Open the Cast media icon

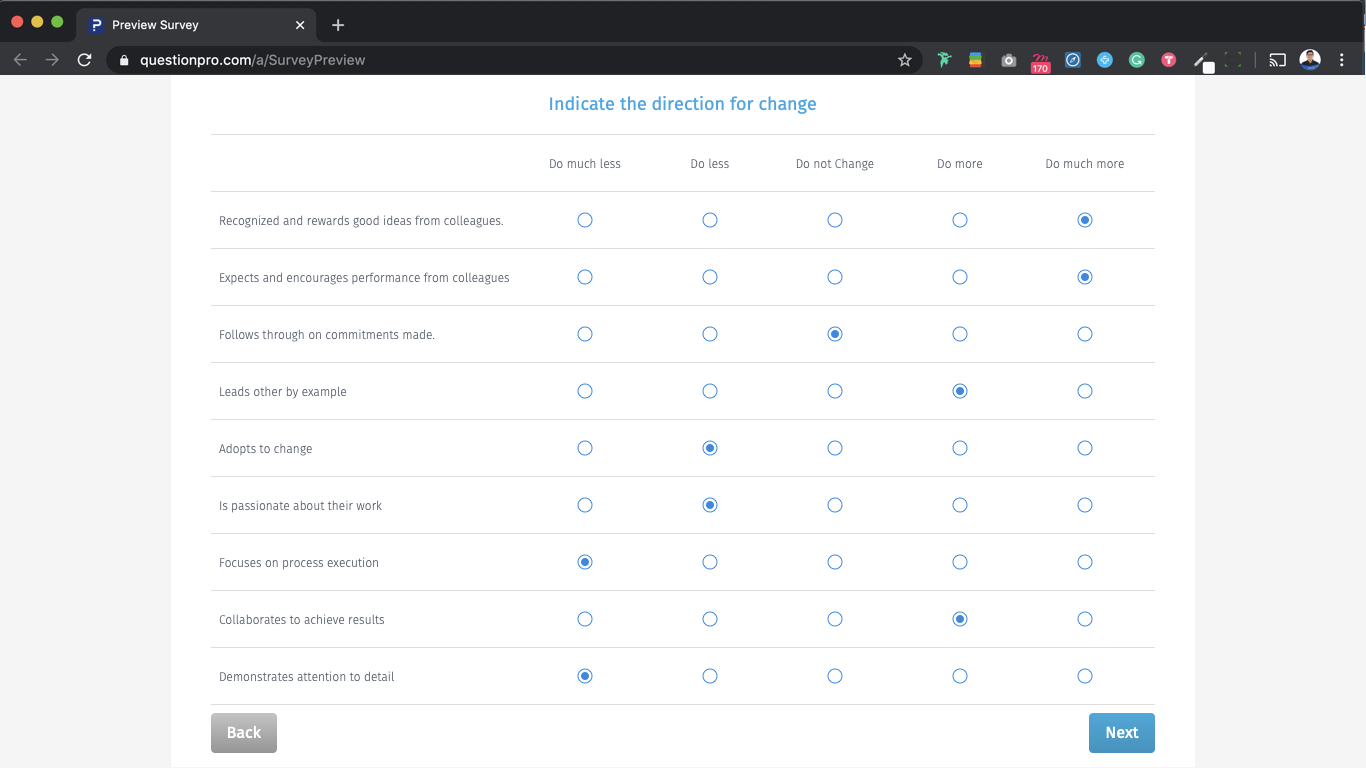pyautogui.click(x=1277, y=60)
